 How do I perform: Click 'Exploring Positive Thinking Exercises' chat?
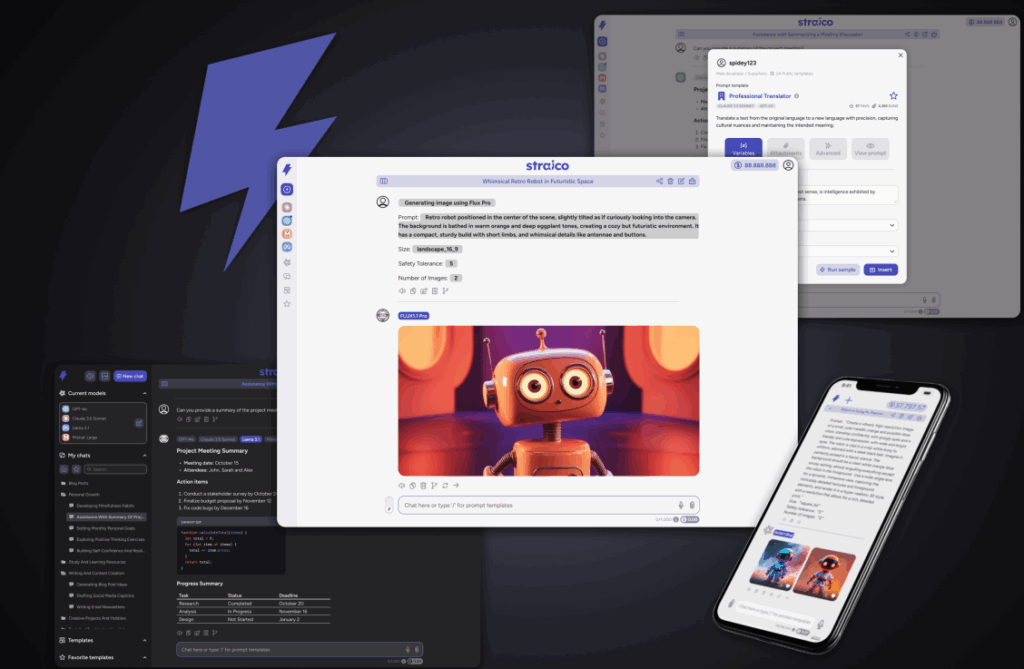tap(108, 540)
